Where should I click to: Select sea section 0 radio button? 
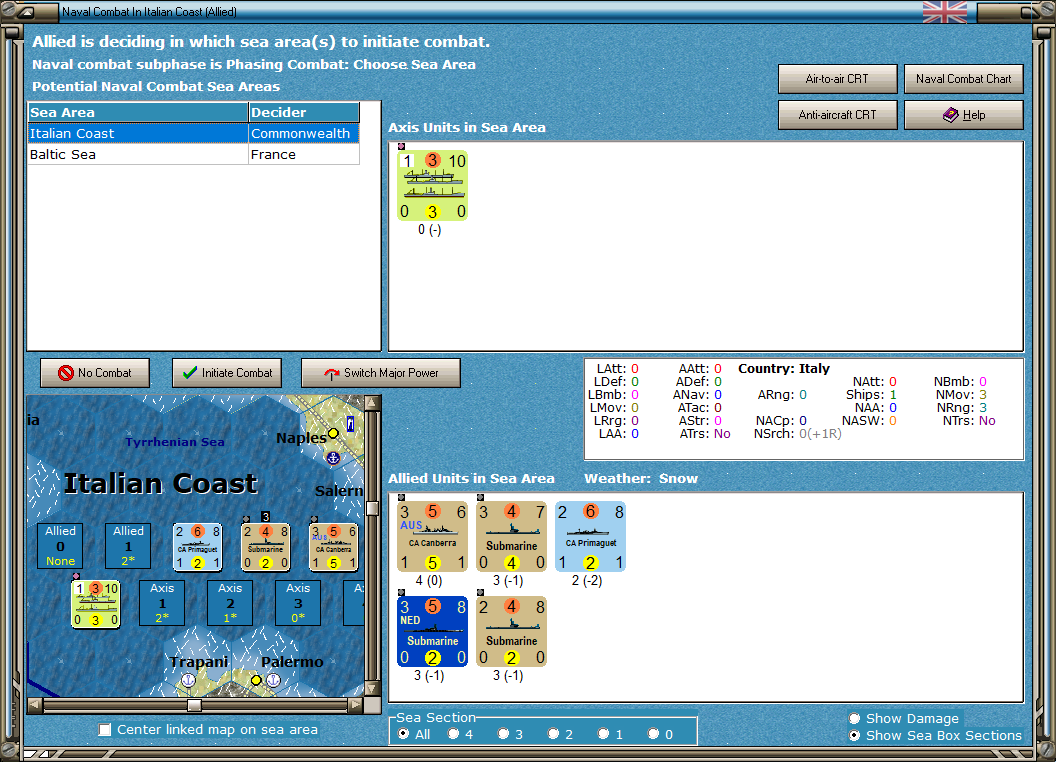coord(653,734)
